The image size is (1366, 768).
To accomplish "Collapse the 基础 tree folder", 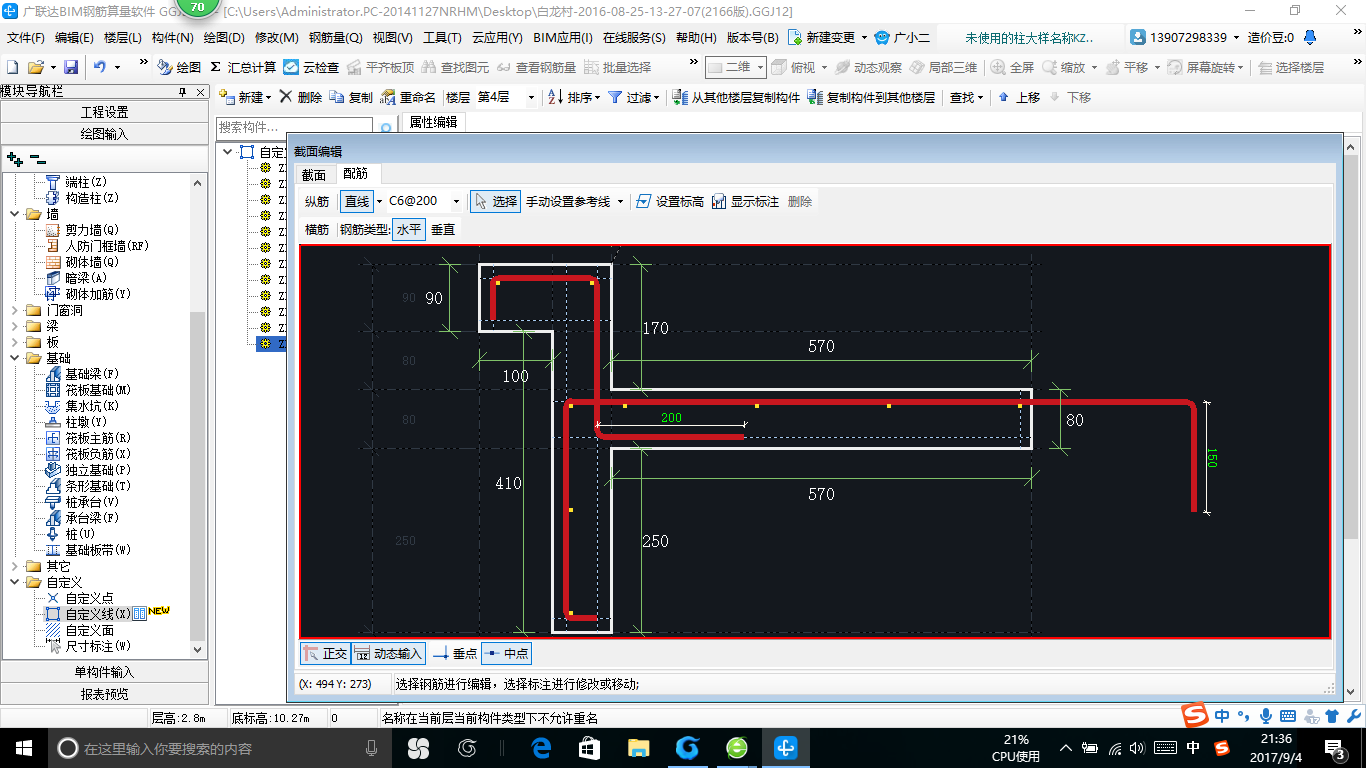I will pyautogui.click(x=14, y=358).
